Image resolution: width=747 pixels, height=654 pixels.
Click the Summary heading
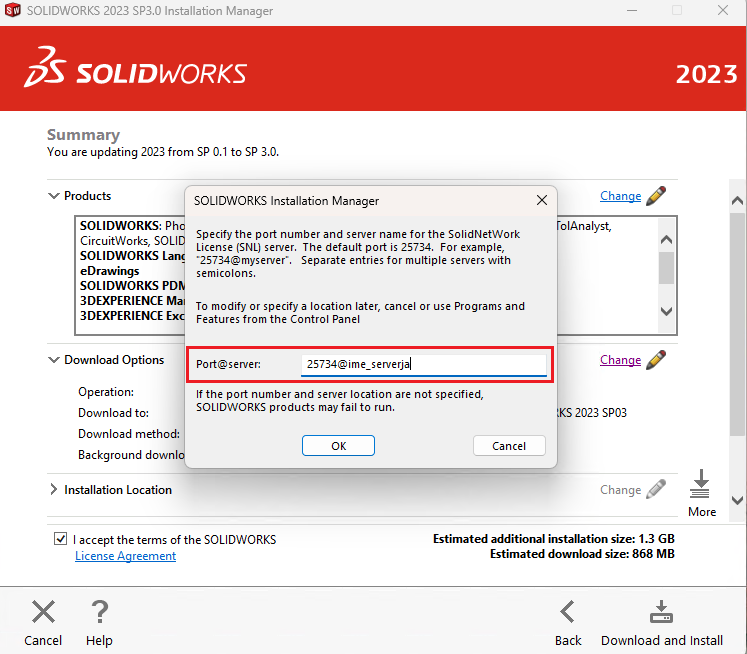[83, 135]
